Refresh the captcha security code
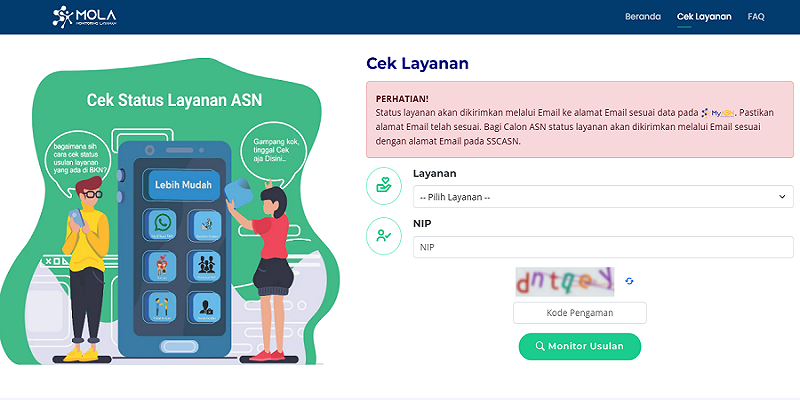Viewport: 800px width, 400px height. 630,281
